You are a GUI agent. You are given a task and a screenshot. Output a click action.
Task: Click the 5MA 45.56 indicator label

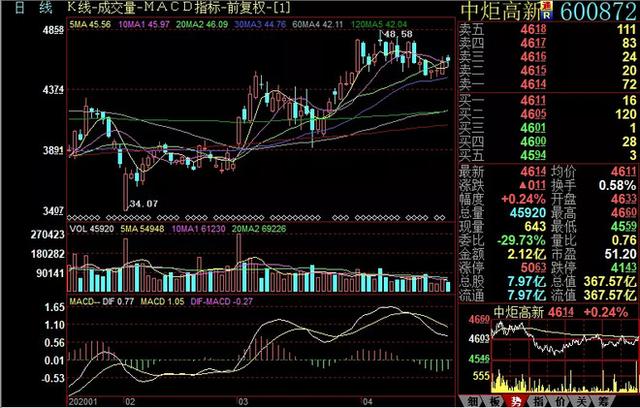[x=90, y=24]
